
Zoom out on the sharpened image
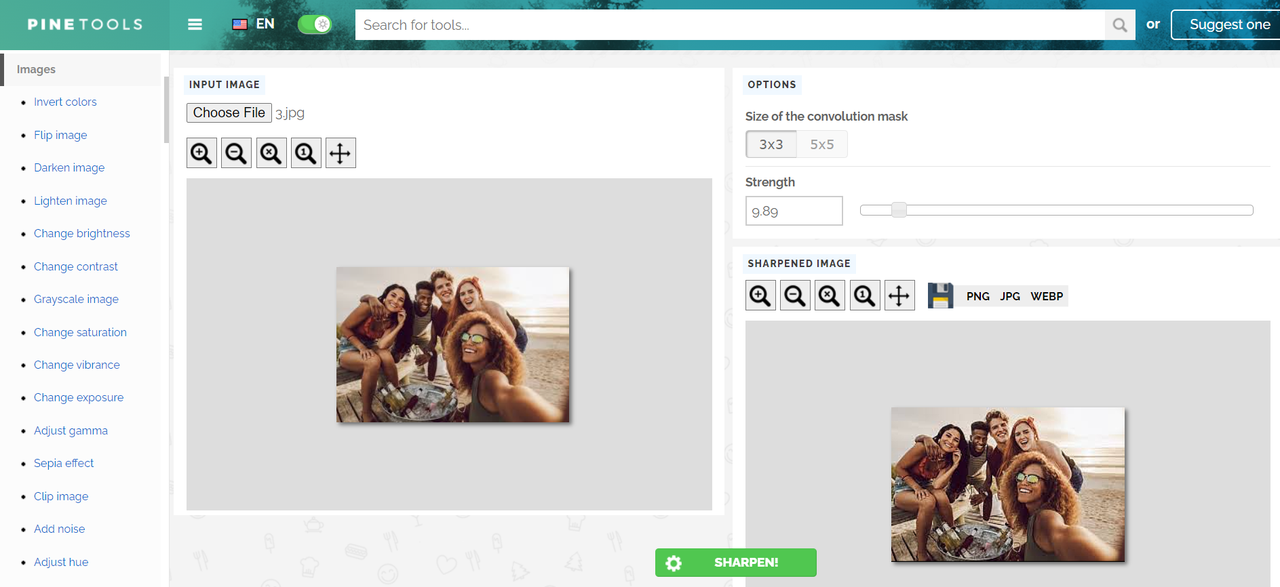coord(795,295)
